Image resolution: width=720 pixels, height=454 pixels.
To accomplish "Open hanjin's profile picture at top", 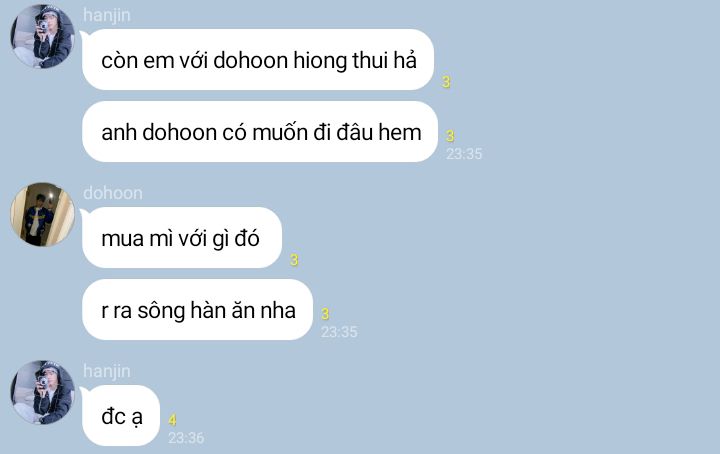I will click(x=42, y=36).
